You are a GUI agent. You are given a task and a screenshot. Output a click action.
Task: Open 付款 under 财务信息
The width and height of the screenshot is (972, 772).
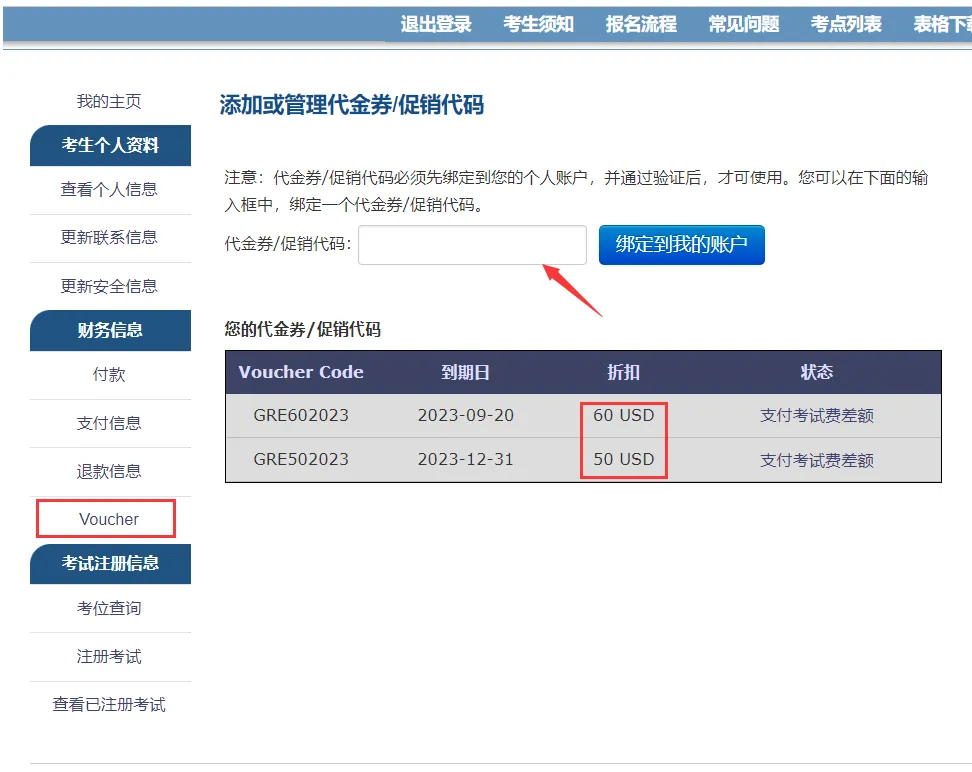[109, 374]
